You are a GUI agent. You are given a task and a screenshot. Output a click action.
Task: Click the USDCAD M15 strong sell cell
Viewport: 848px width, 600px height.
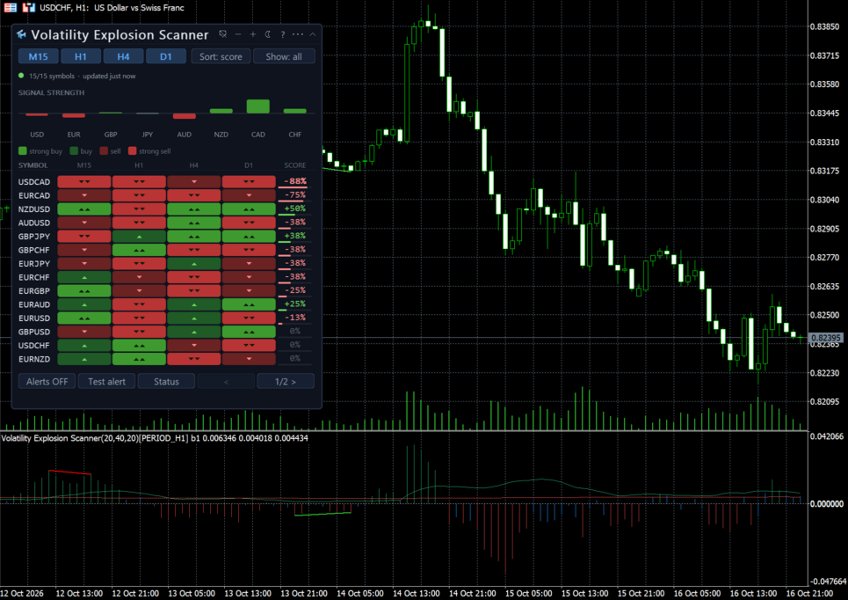tap(84, 182)
